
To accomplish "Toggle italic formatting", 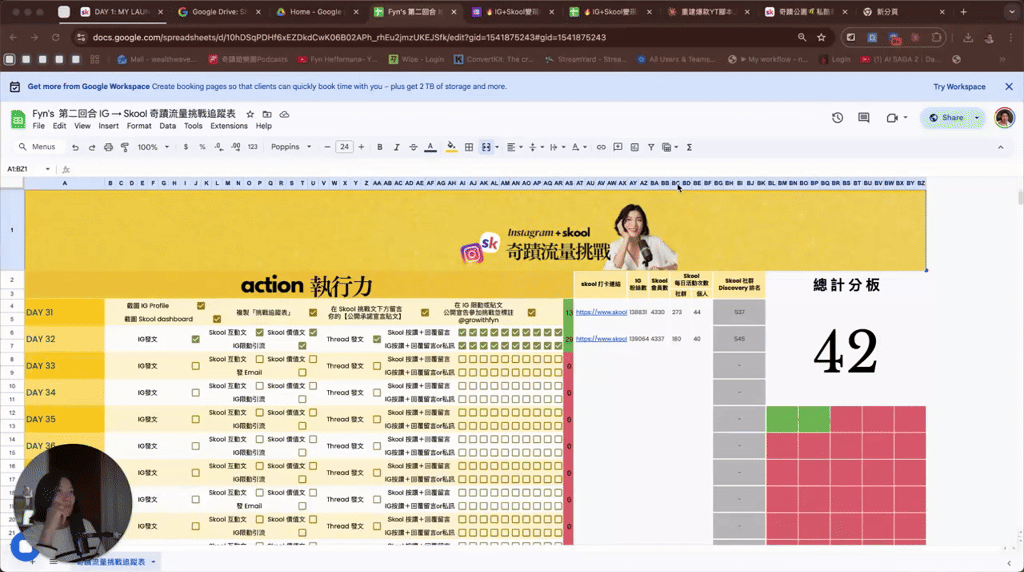I will point(396,148).
